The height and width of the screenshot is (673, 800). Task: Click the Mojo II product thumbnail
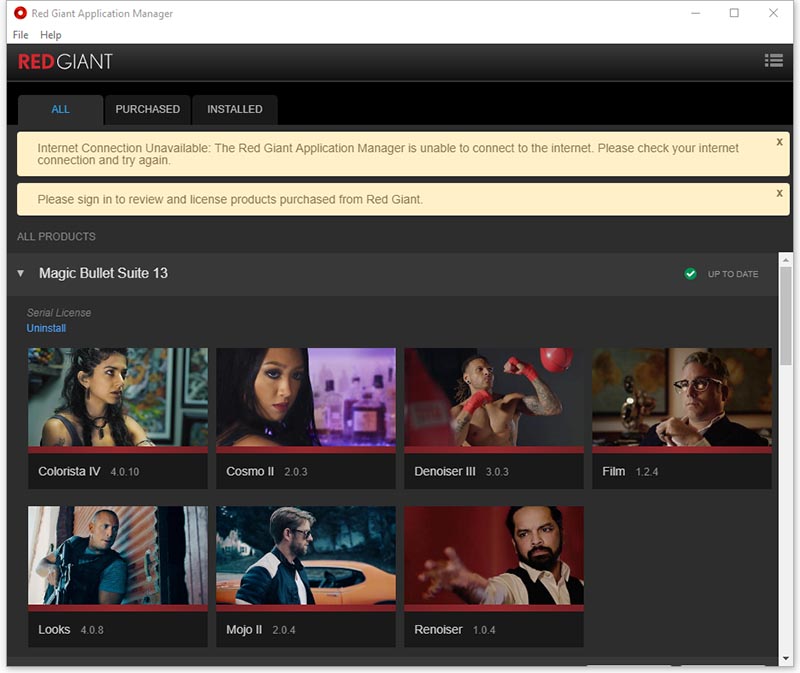[306, 556]
